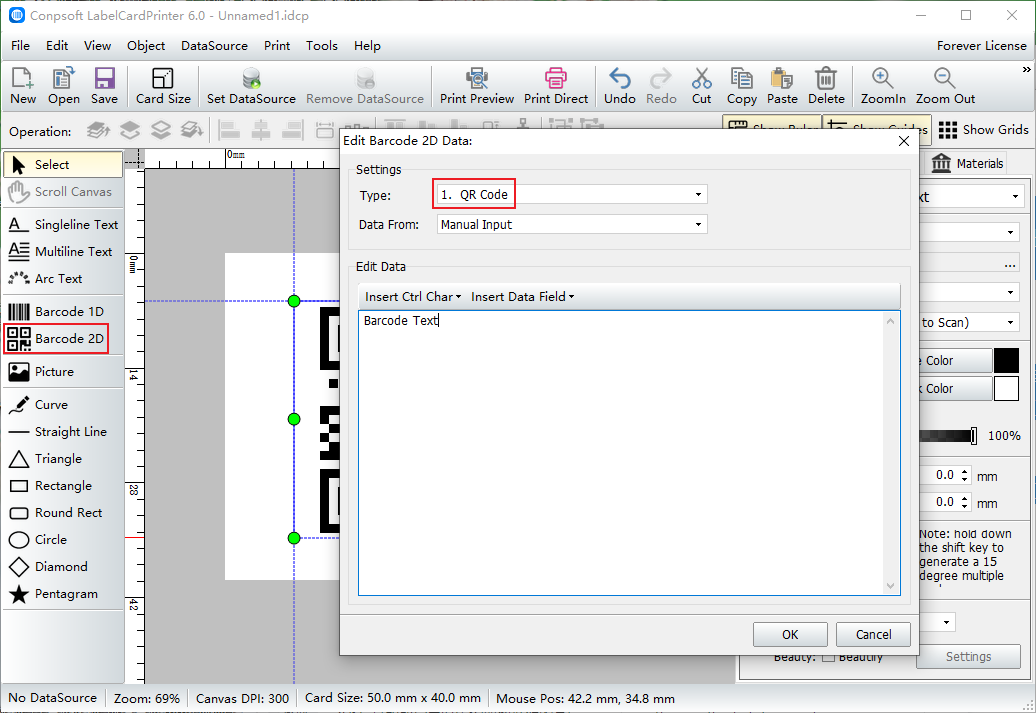Choose the Diamond shape tool
The height and width of the screenshot is (713, 1036).
63,567
